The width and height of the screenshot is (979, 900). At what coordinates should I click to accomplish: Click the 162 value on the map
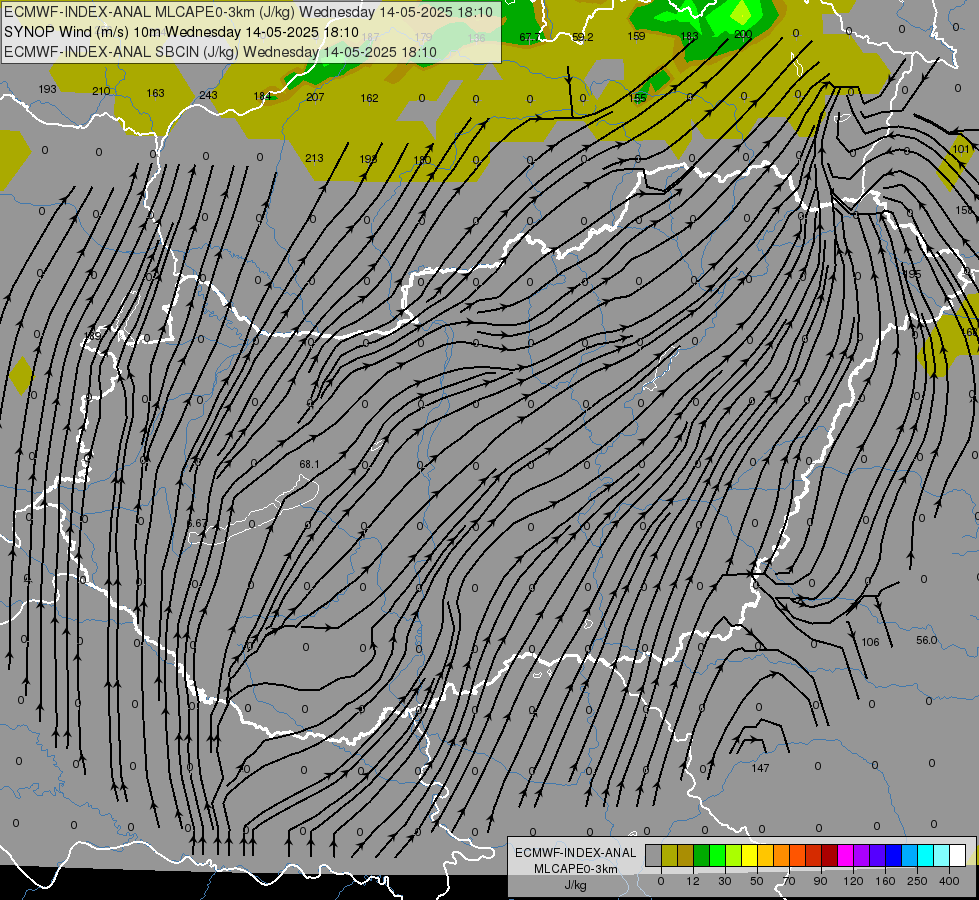(370, 98)
